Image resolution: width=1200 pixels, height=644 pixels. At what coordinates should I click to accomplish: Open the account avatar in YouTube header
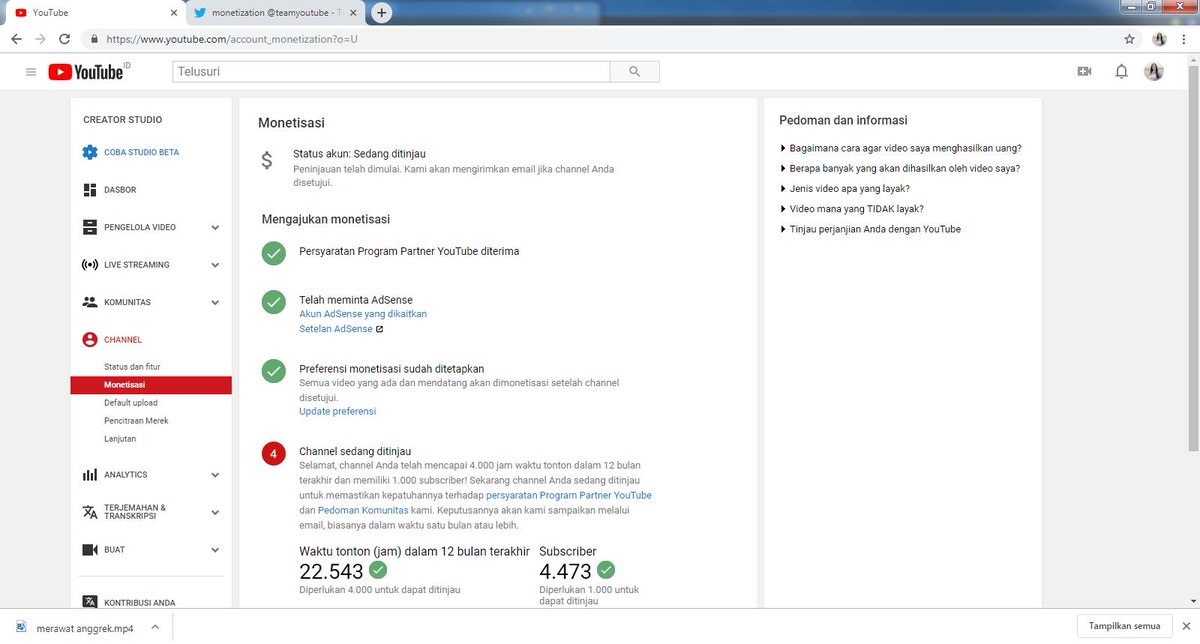1154,72
